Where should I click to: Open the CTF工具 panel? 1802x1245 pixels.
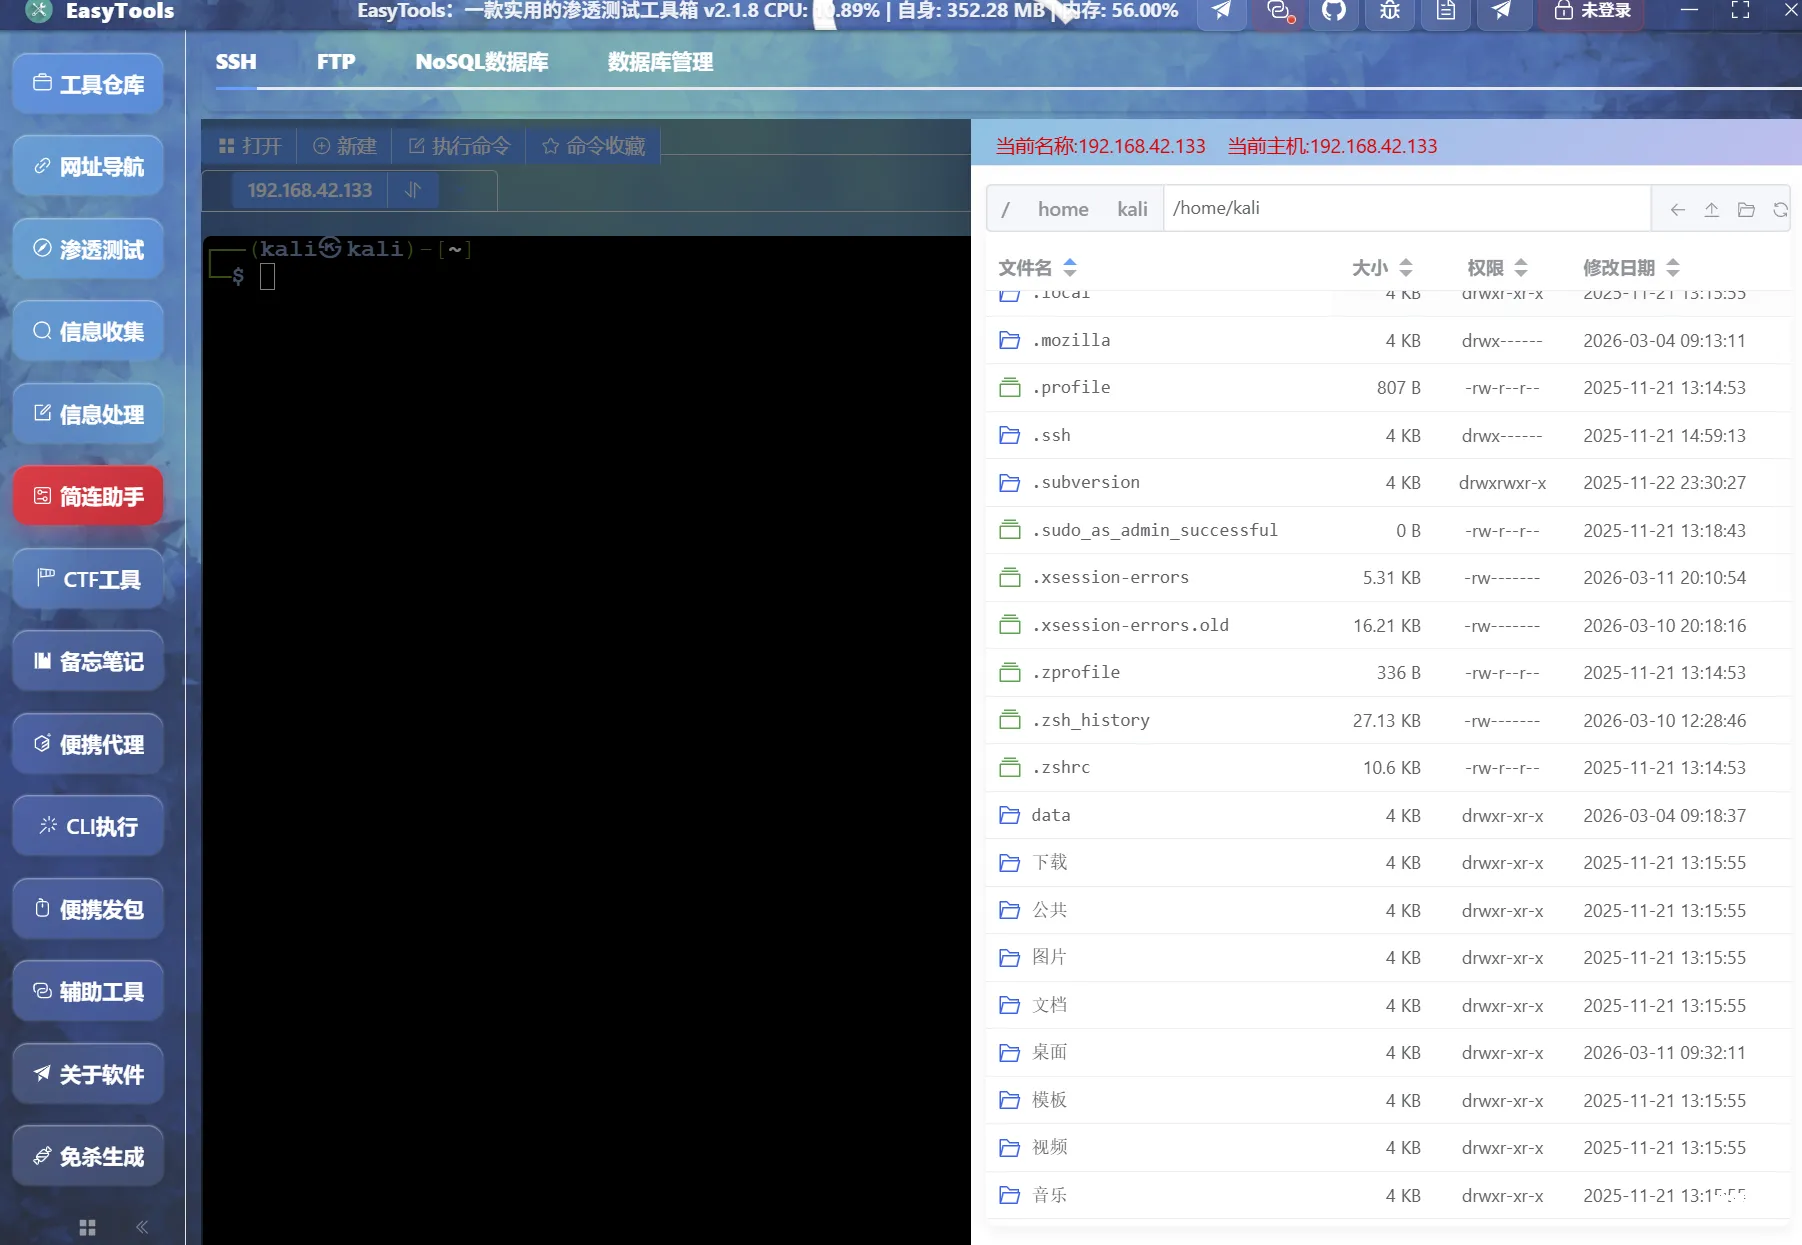pos(87,579)
